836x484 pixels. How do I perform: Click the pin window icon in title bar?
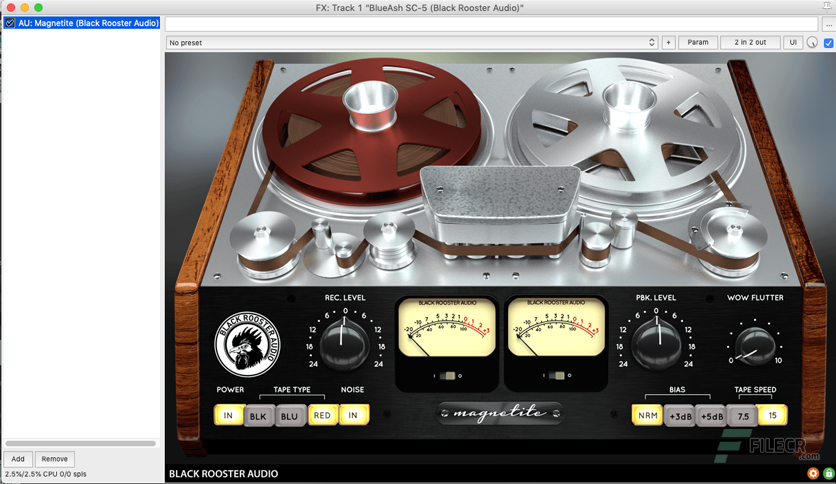827,7
